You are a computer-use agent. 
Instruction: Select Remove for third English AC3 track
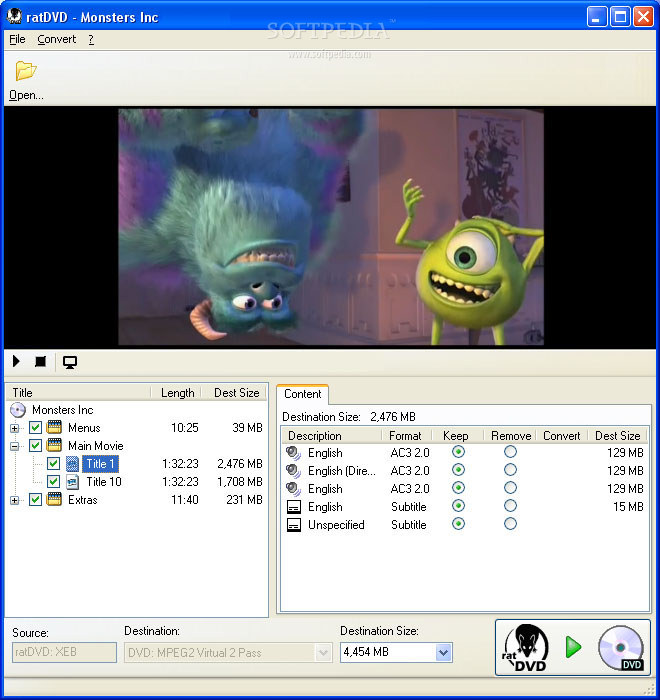(x=510, y=488)
